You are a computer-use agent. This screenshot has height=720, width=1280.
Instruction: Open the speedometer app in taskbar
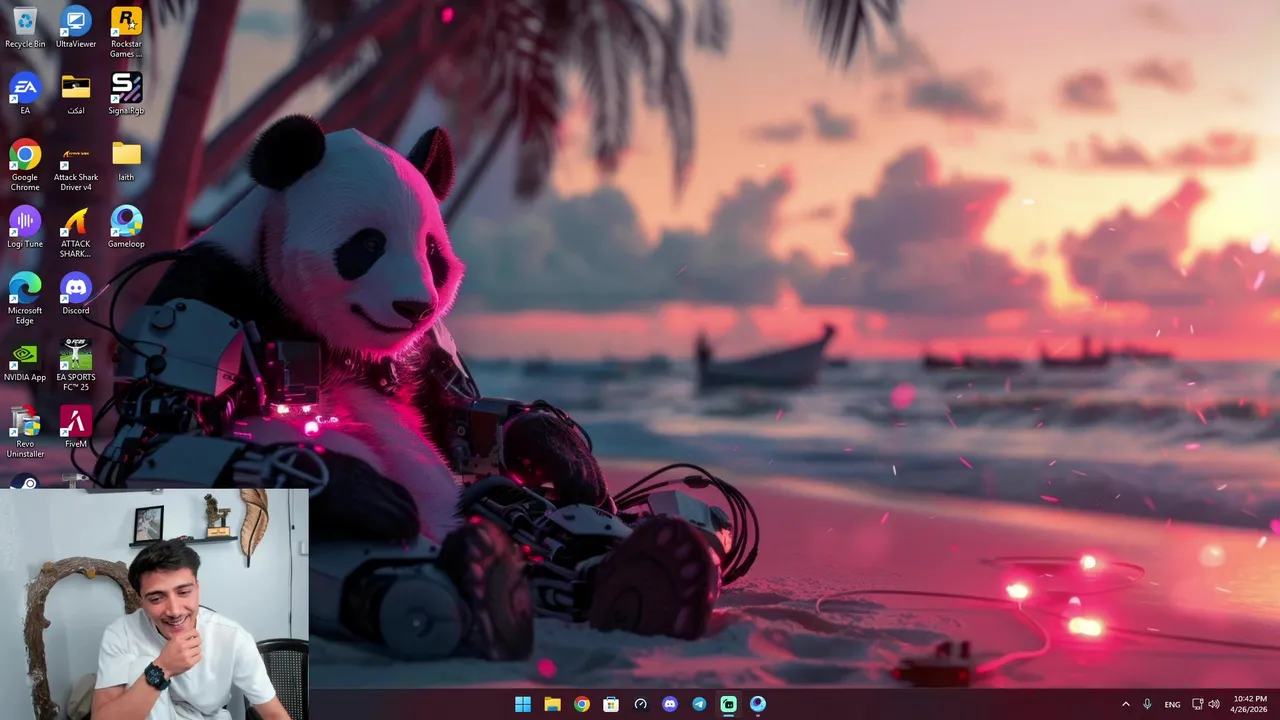(640, 704)
